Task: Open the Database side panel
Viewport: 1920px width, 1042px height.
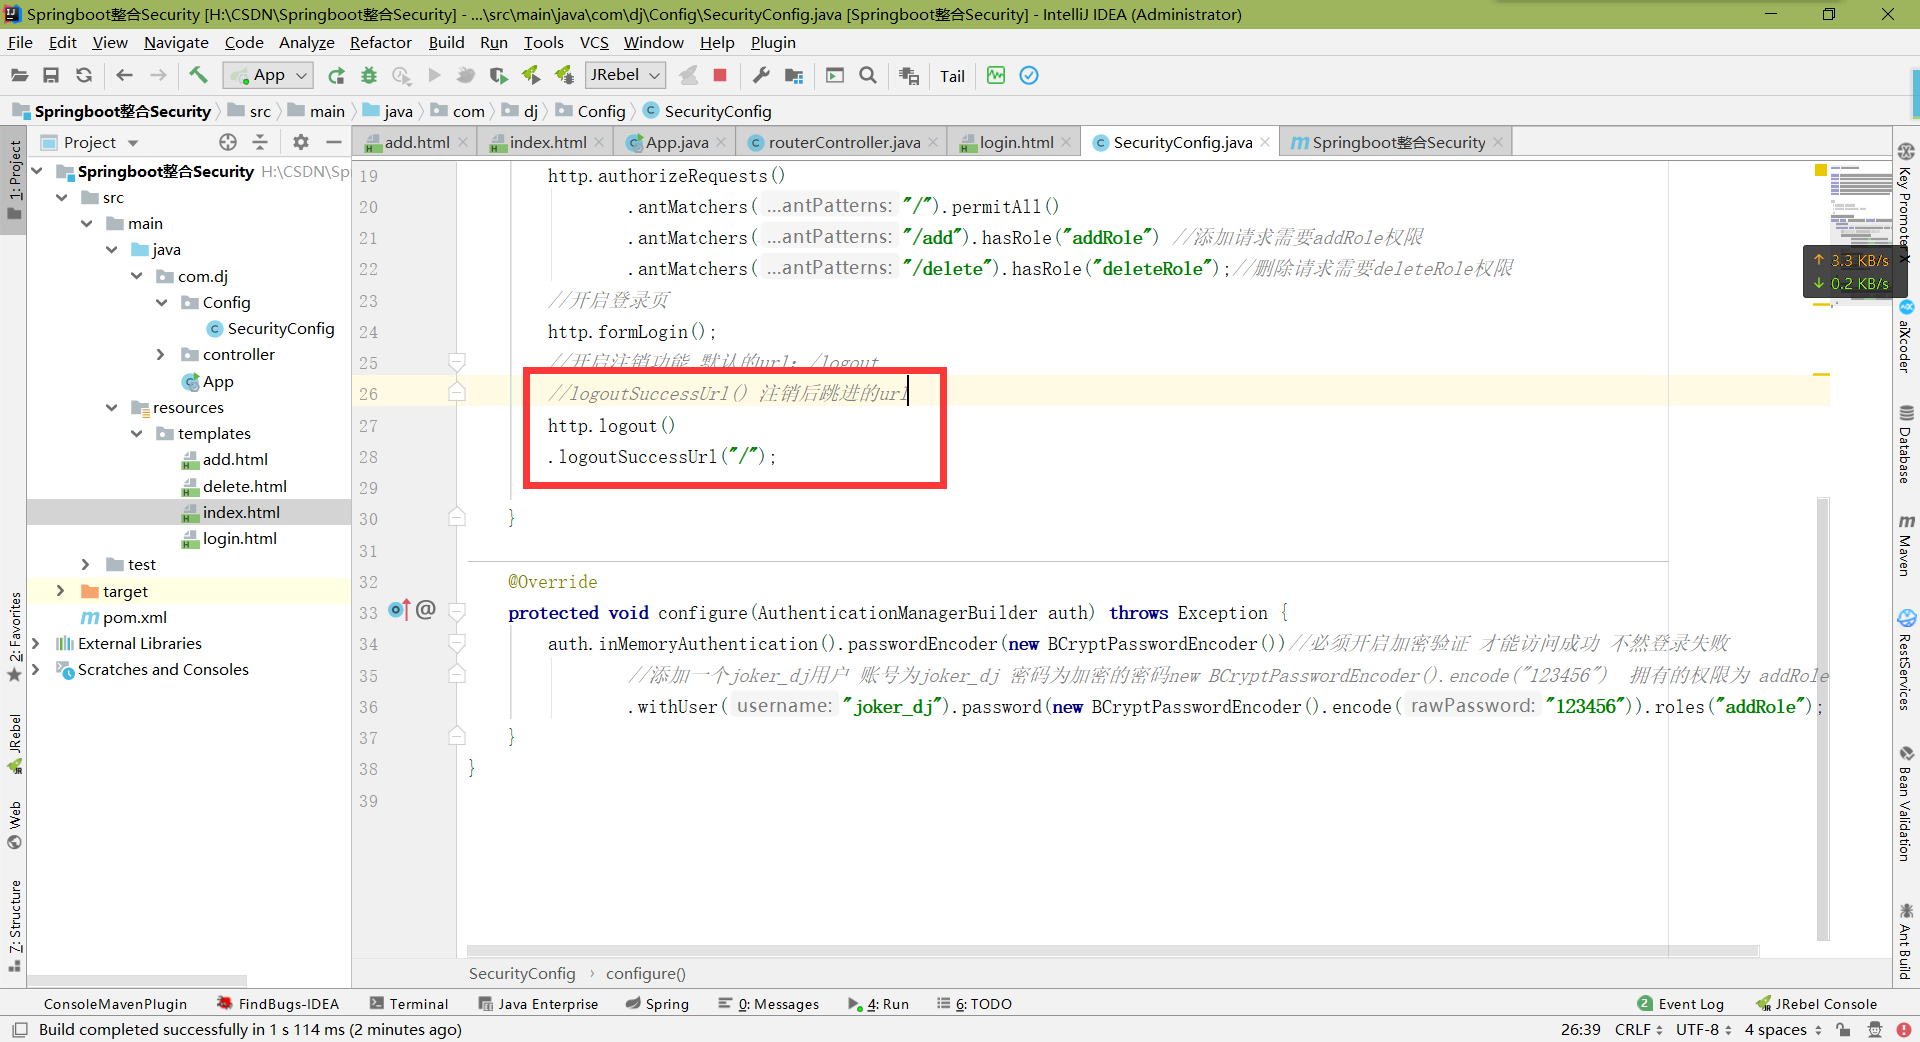Action: pos(1906,444)
